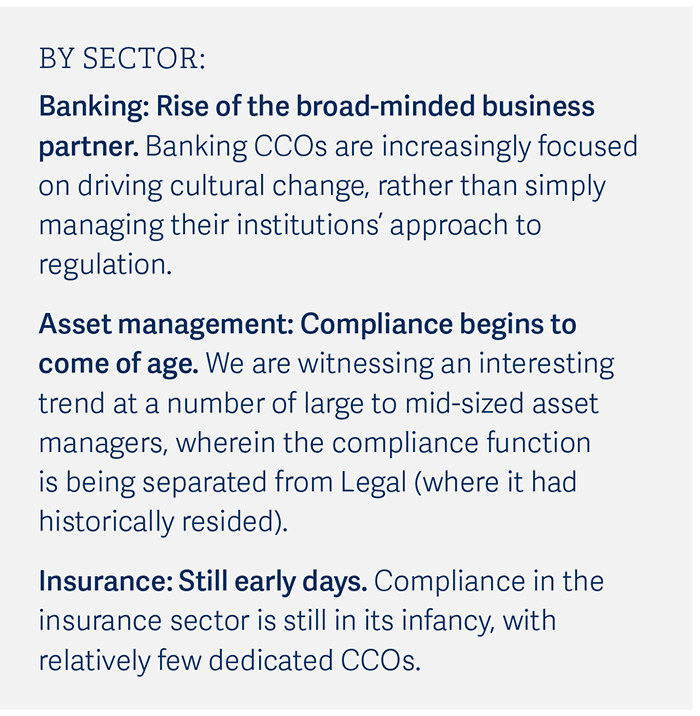Click the parenthetical "(where it had"
Image resolution: width=700 pixels, height=716 pixels.
coord(497,482)
